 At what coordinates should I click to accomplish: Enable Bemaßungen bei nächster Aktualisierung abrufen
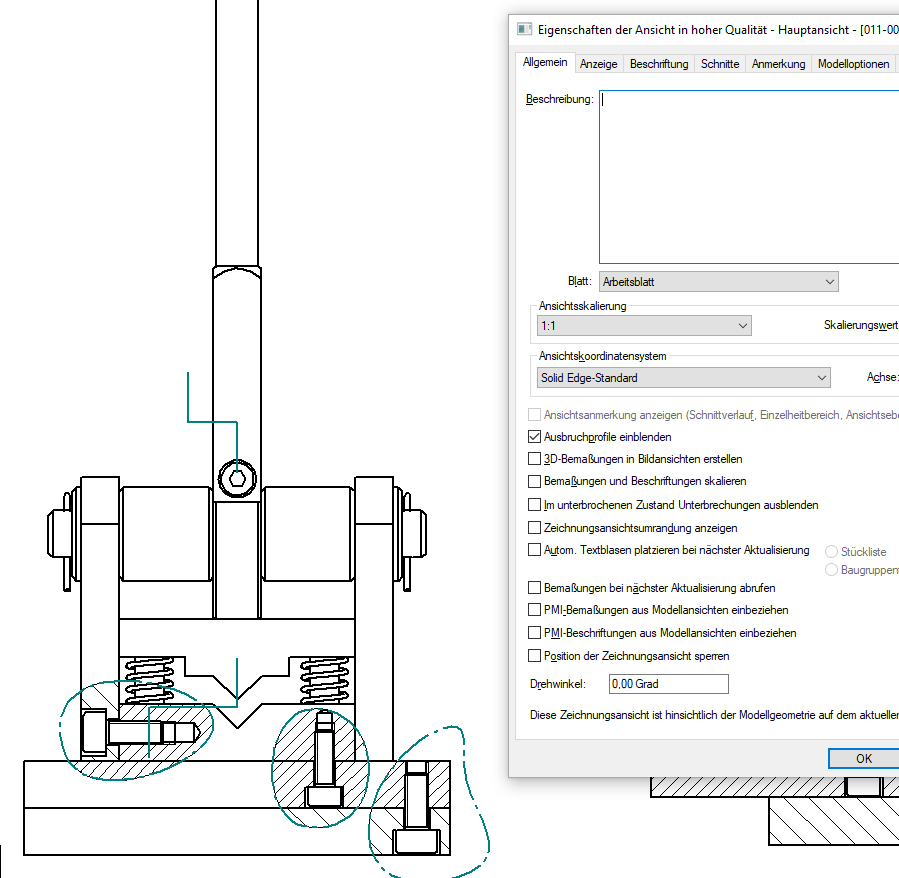click(534, 588)
